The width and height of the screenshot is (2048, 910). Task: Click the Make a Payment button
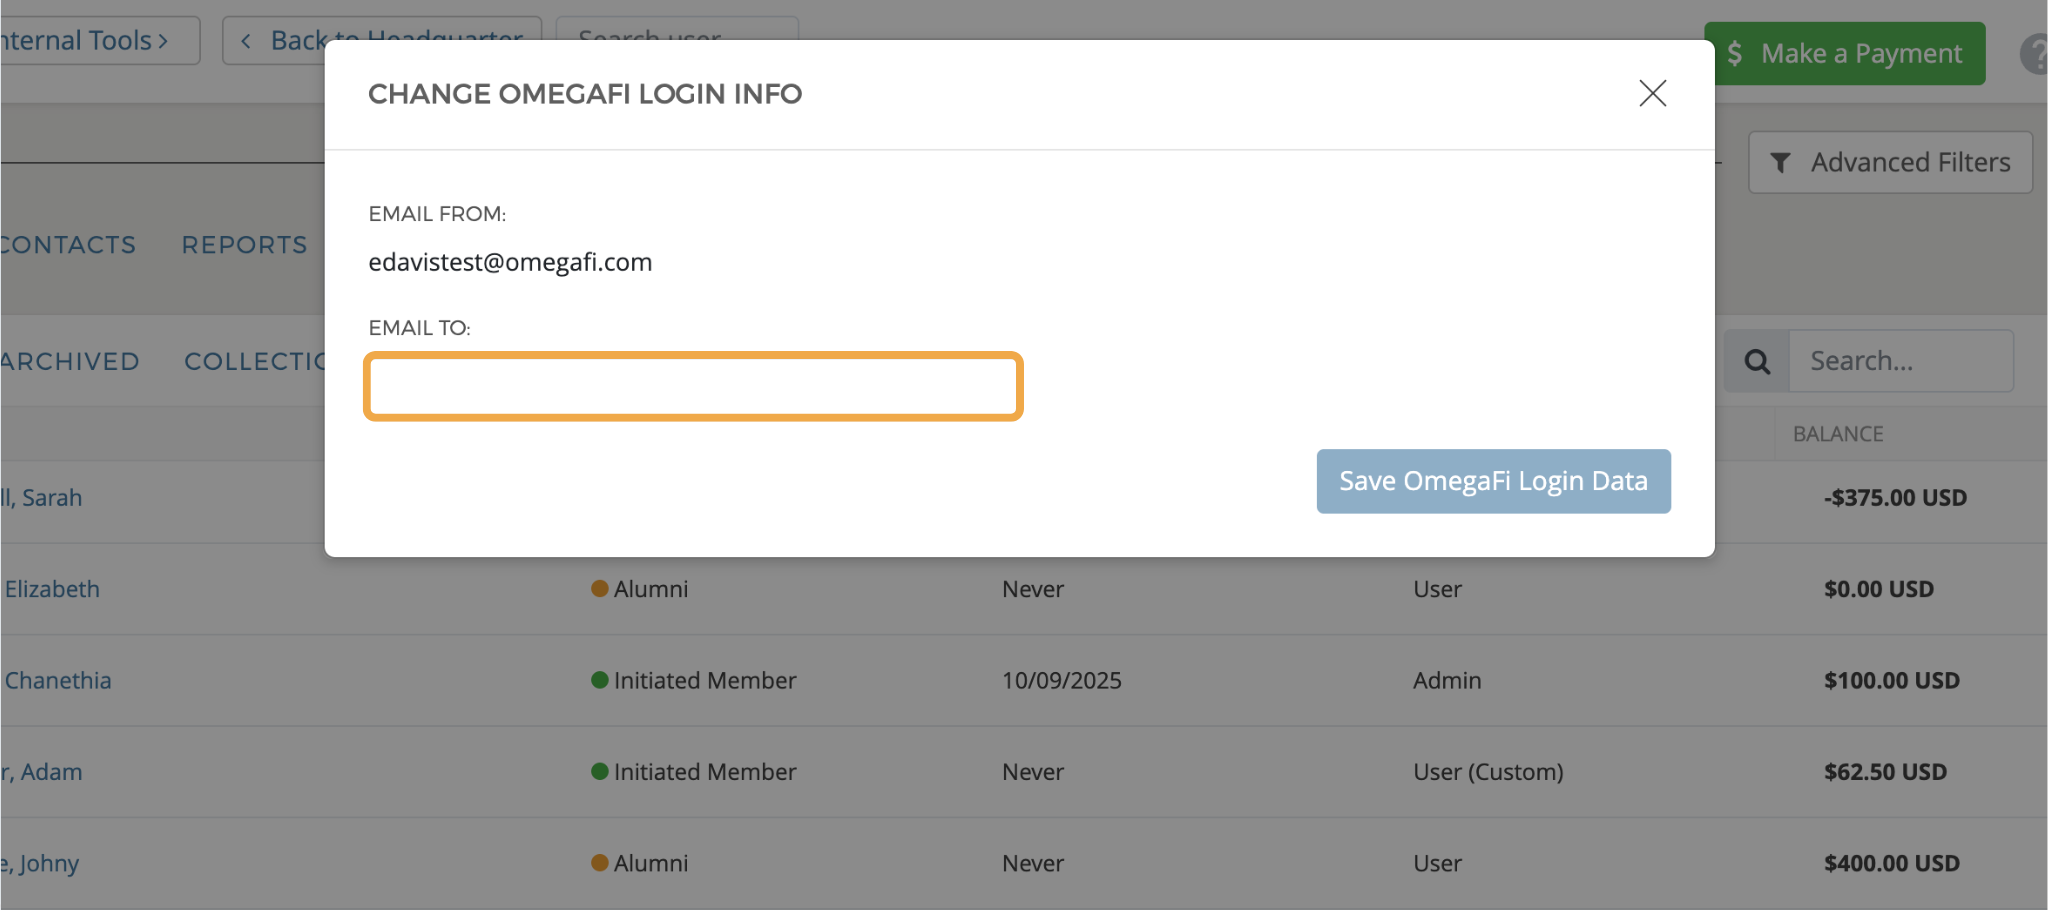[x=1845, y=53]
